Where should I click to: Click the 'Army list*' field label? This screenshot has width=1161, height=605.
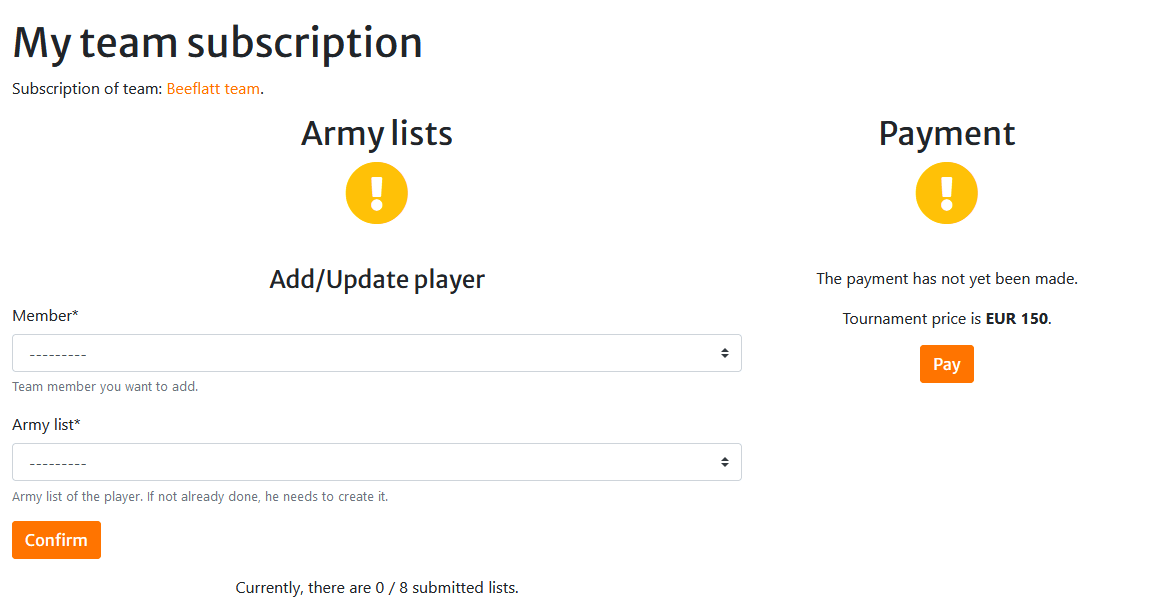pos(46,425)
